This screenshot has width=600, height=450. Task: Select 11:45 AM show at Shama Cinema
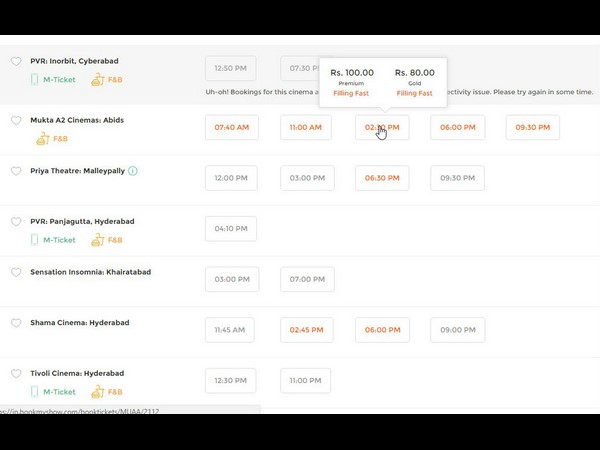tap(230, 330)
